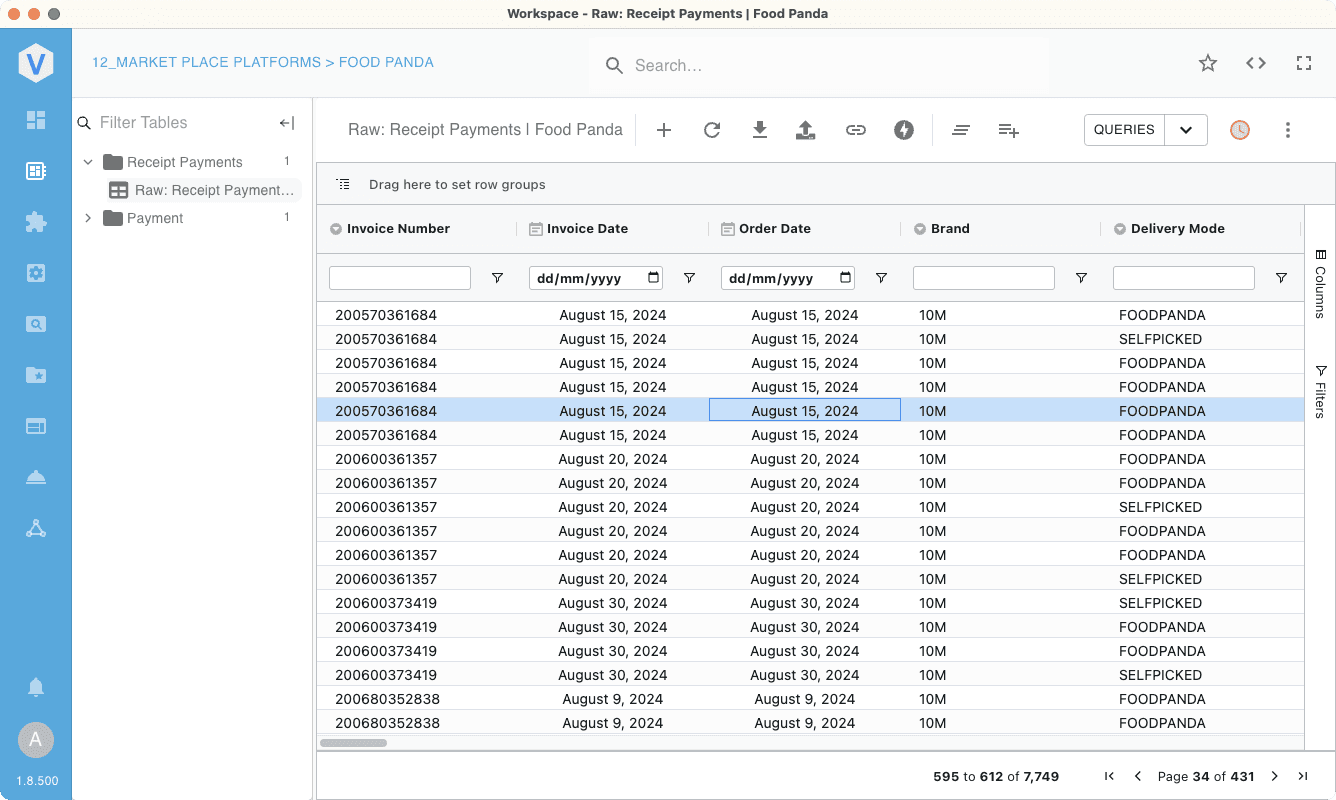Viewport: 1336px width, 800px height.
Task: Go to the last page
Action: tap(1303, 776)
